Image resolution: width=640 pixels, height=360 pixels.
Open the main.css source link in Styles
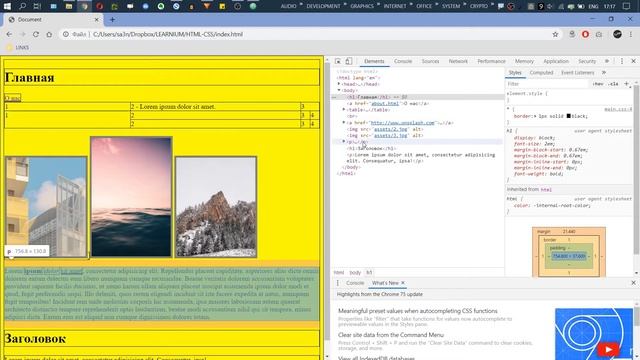coord(618,109)
